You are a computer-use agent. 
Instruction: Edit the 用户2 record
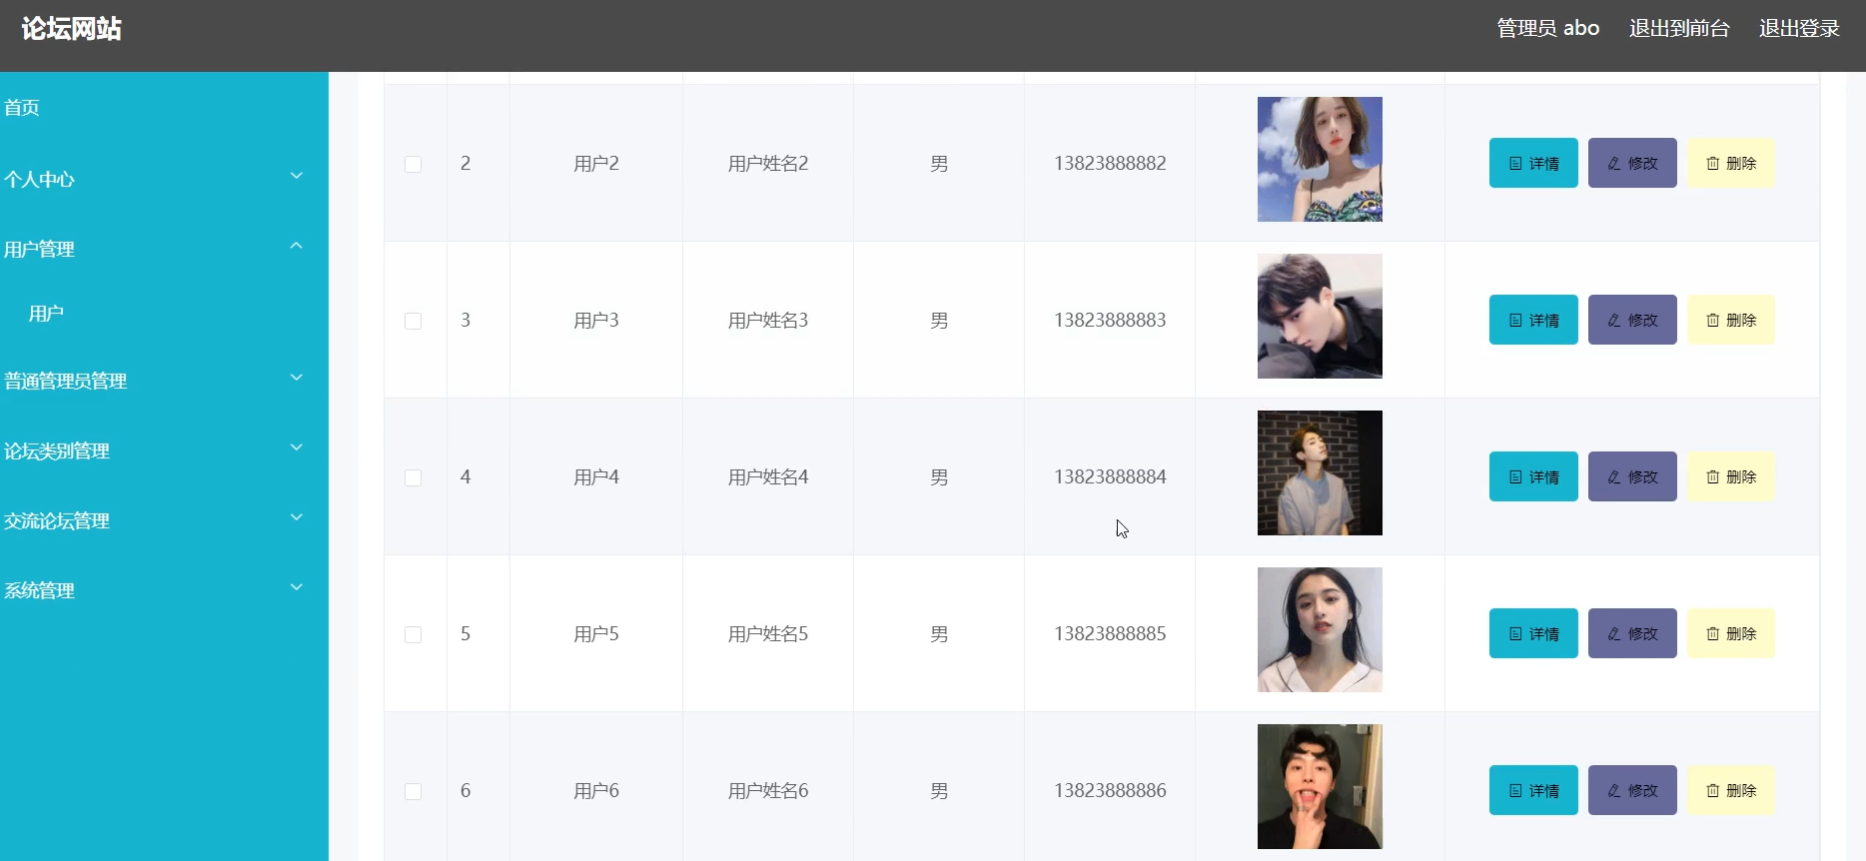1632,163
